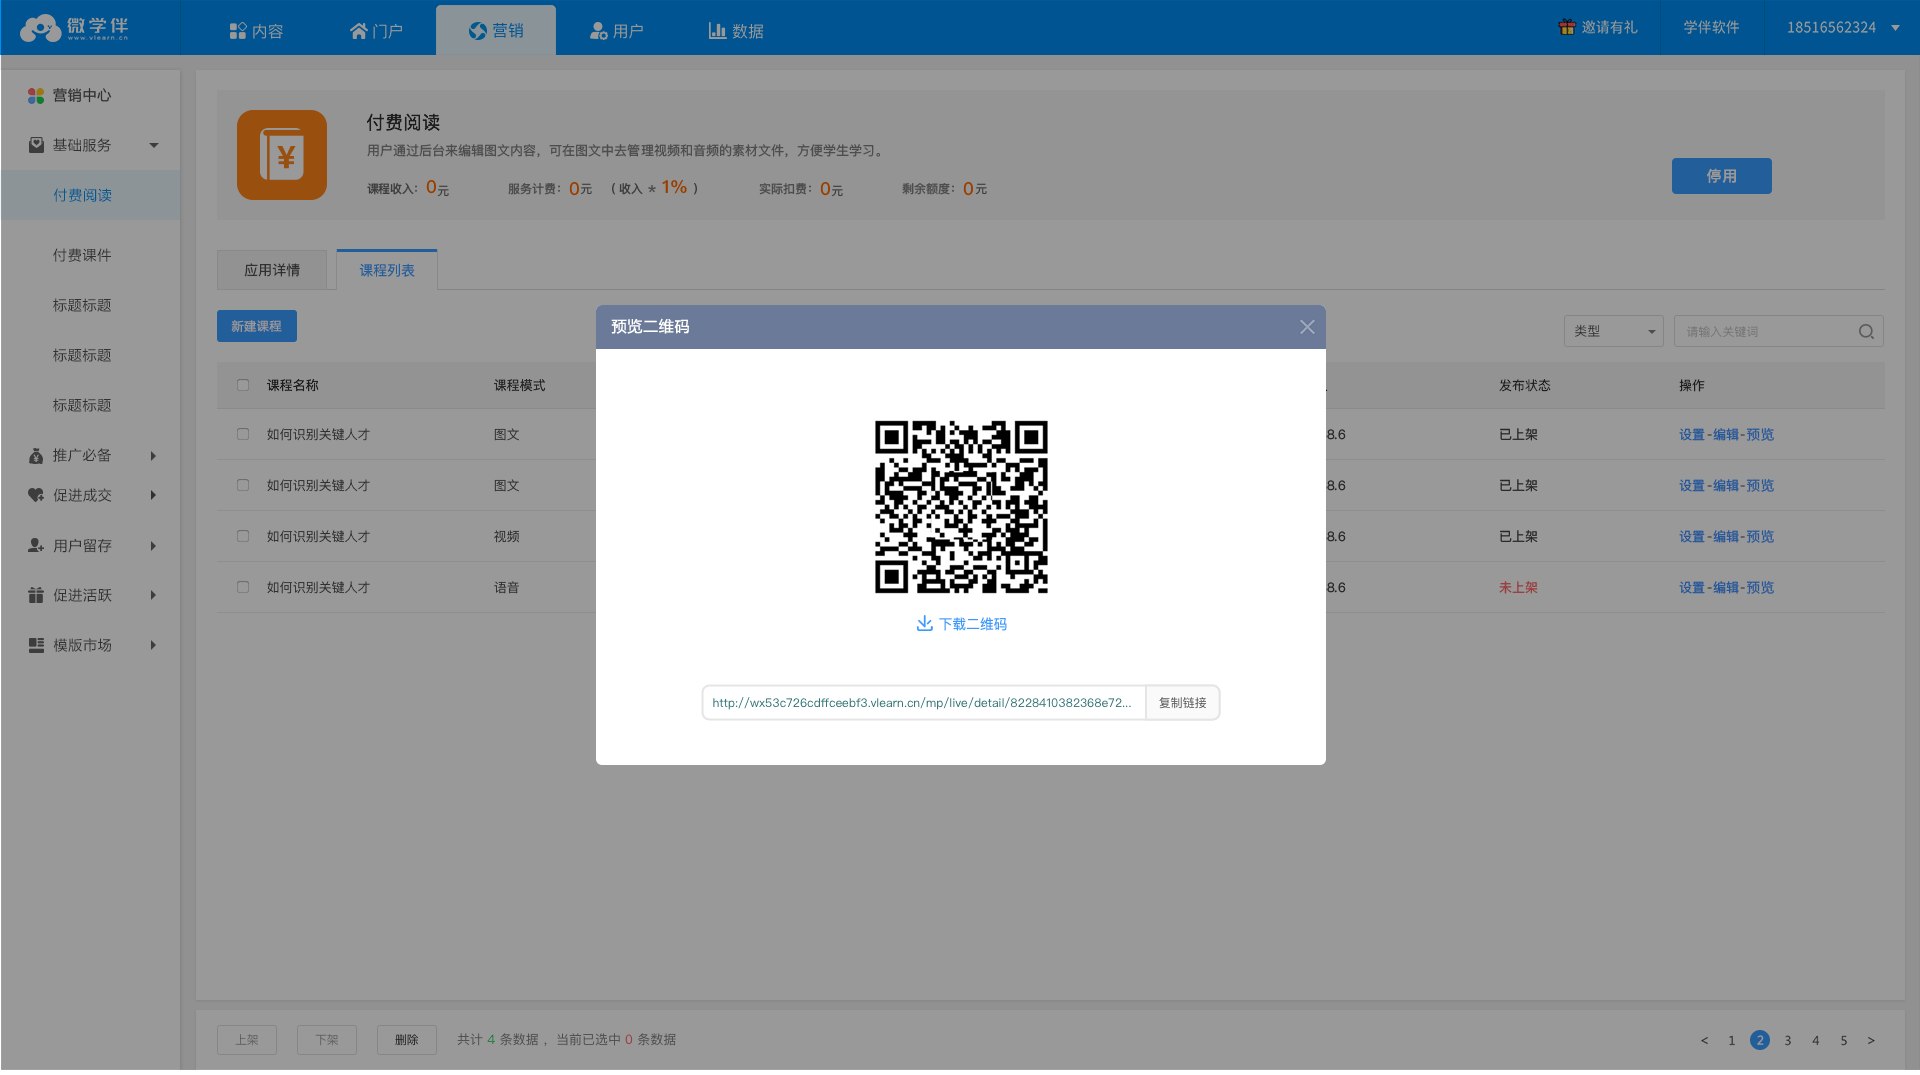Click 设置-编辑-预览 in the 未上架 row
Image resolution: width=1920 pixels, height=1075 pixels.
(x=1726, y=588)
